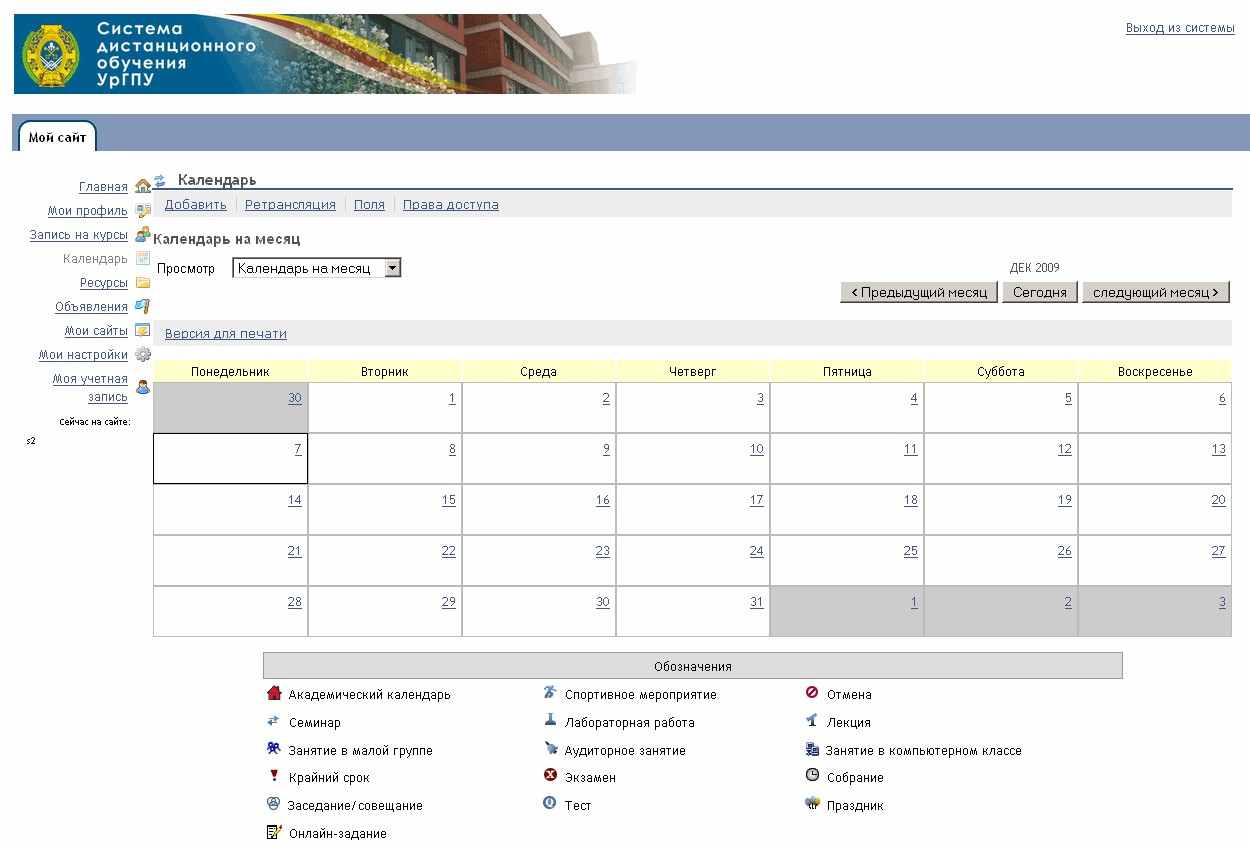Click the Воскресенье column header
The width and height of the screenshot is (1250, 849).
(1155, 371)
